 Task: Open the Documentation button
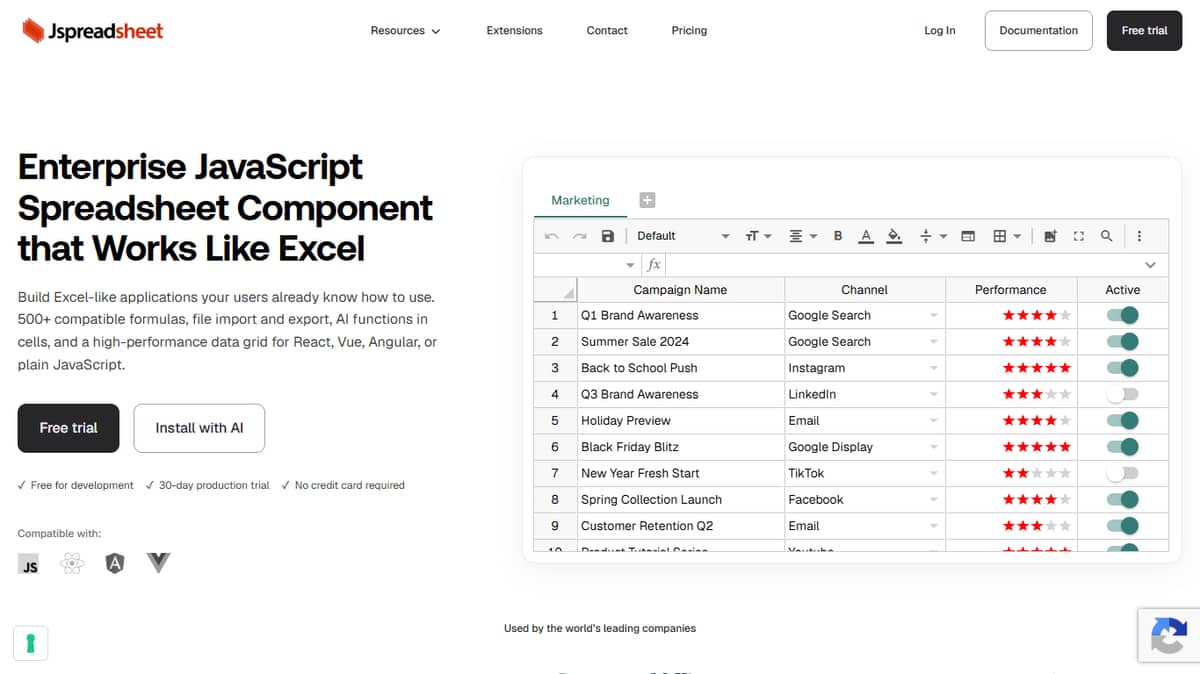(x=1039, y=31)
